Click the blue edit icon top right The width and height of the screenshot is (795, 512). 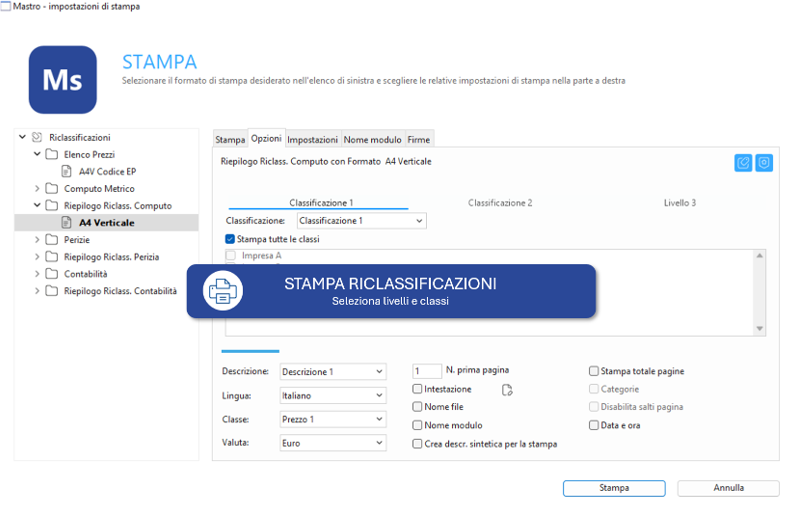click(743, 163)
